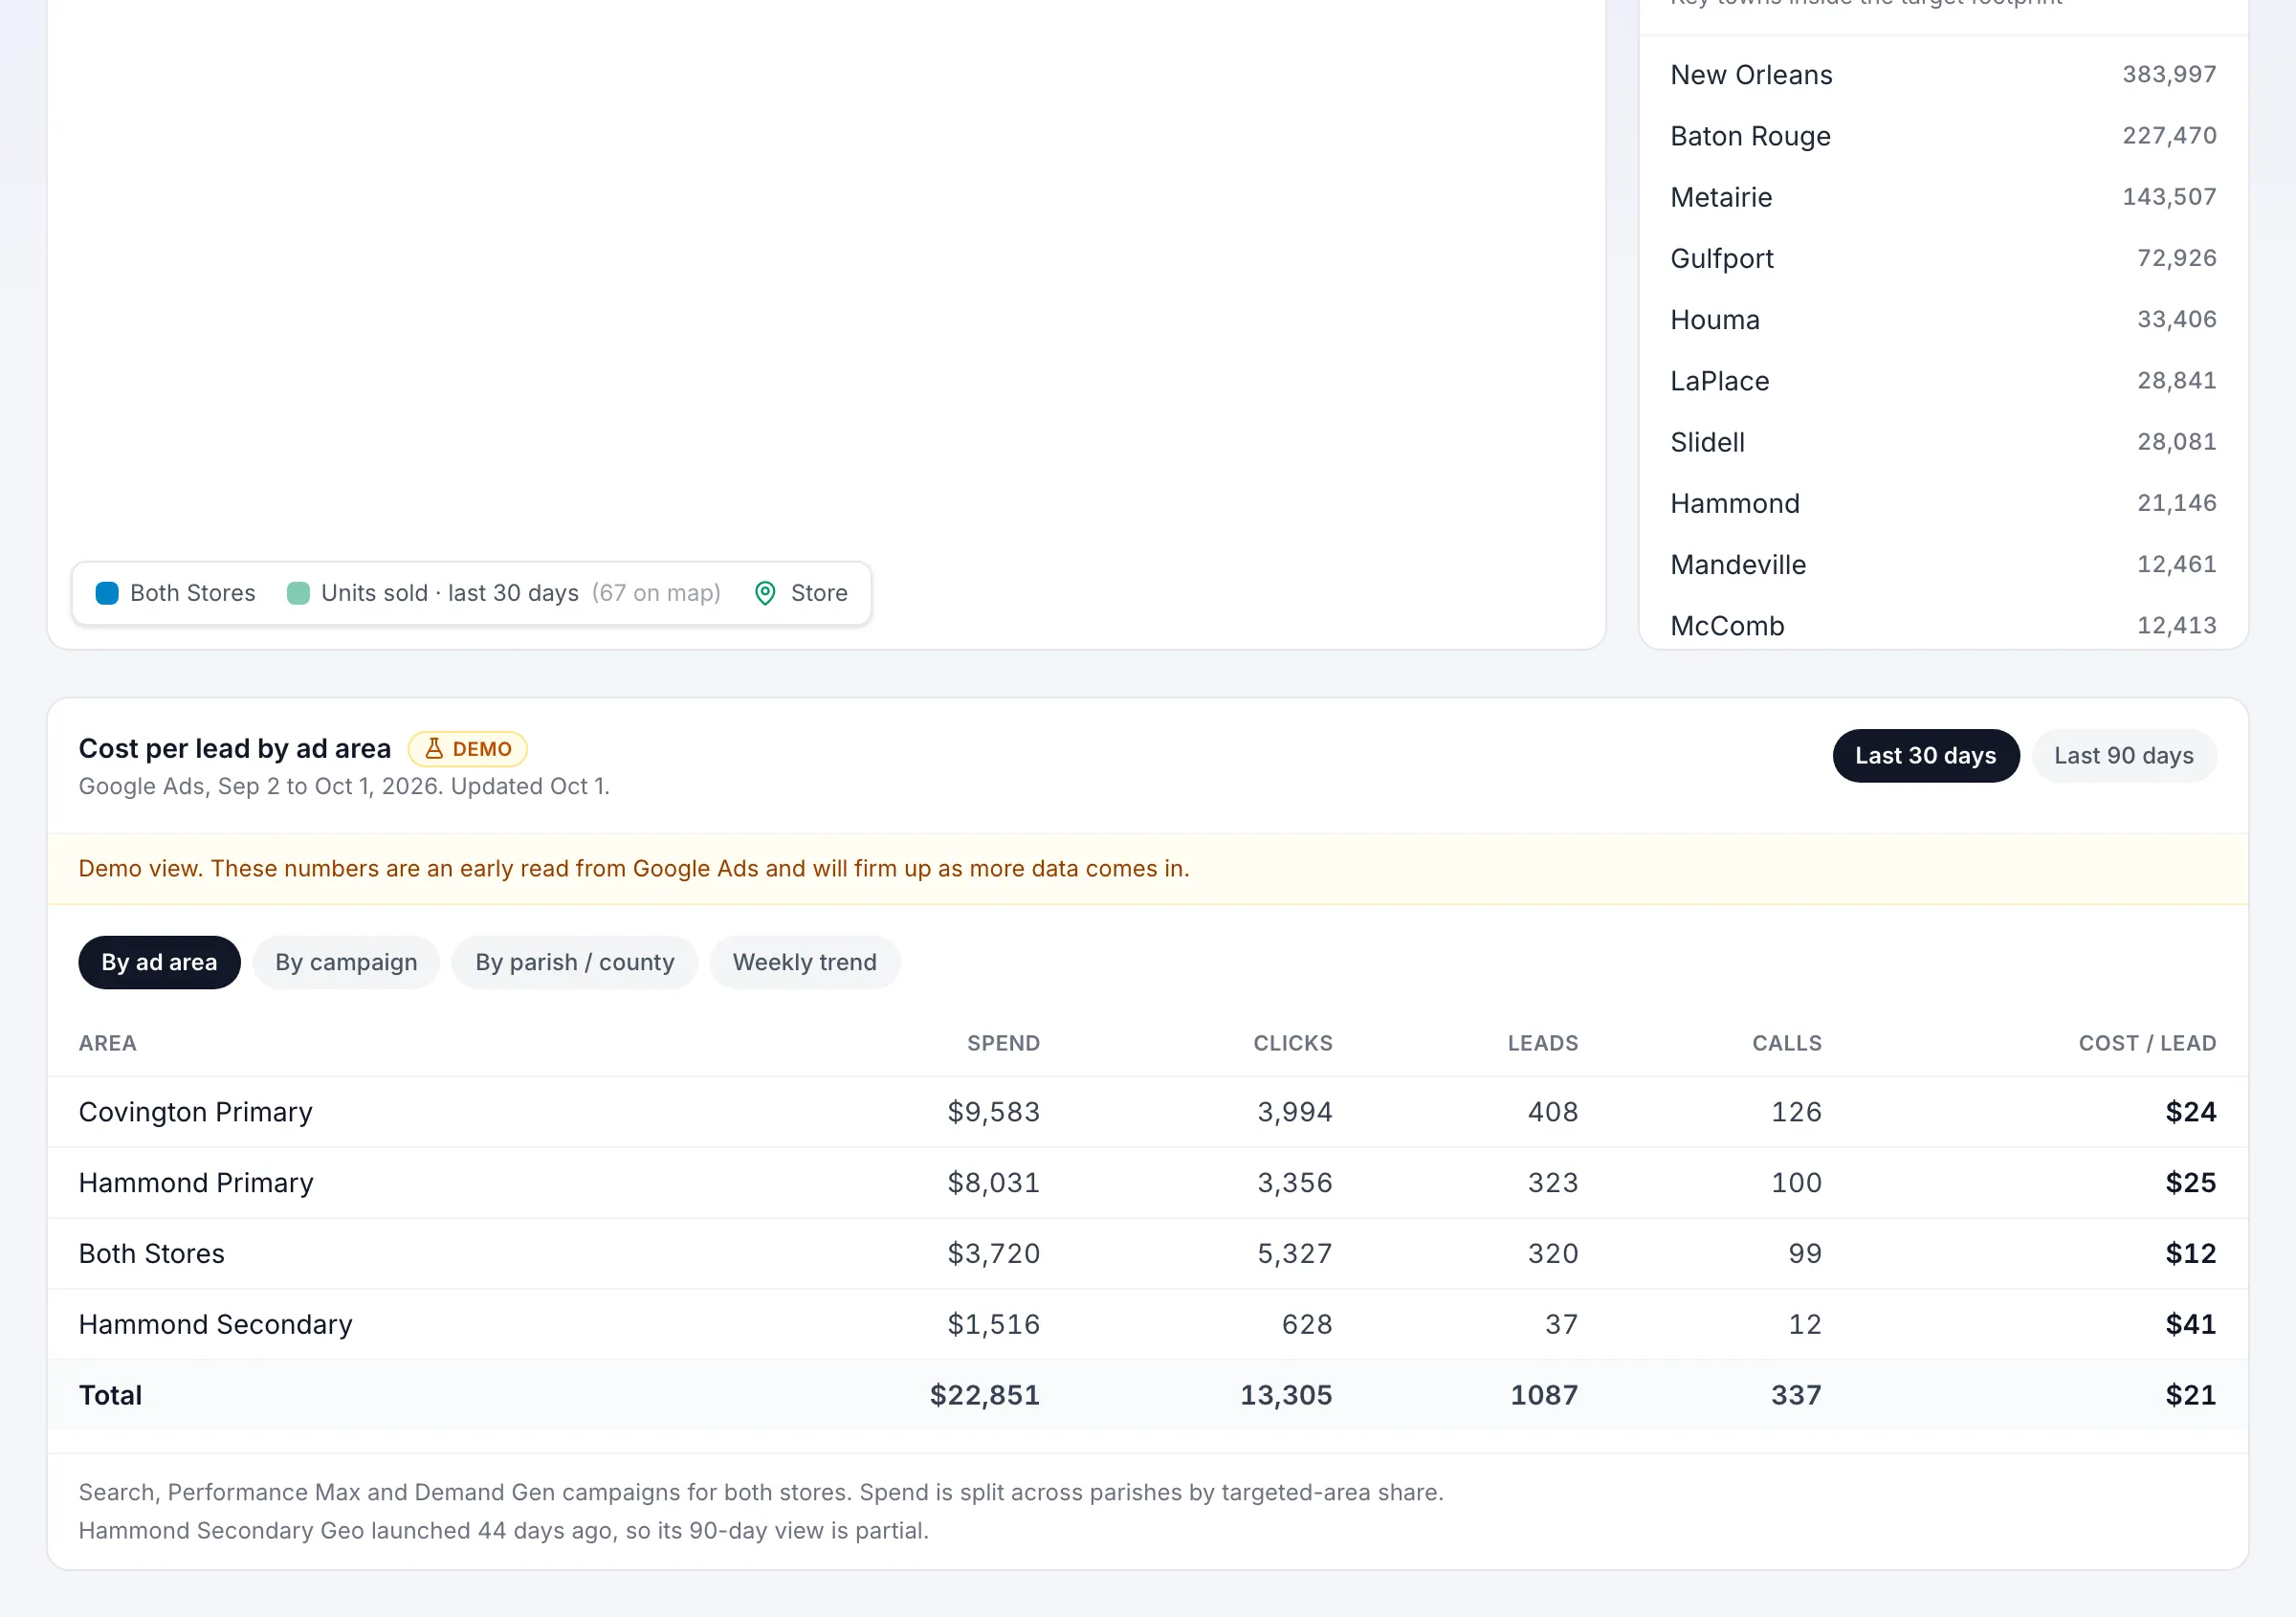Click Houma in the towns list
Viewport: 2296px width, 1617px height.
coord(1715,320)
